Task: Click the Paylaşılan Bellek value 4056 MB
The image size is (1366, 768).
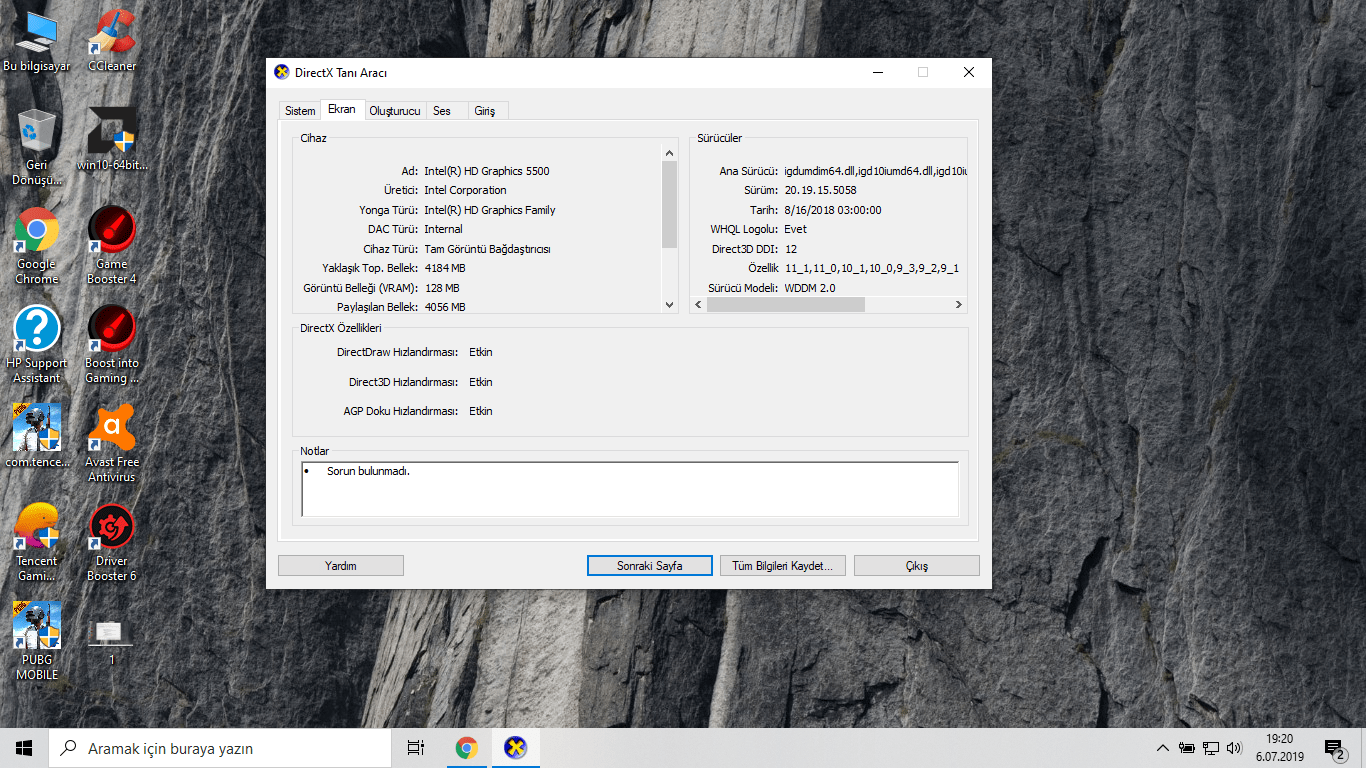Action: [445, 307]
